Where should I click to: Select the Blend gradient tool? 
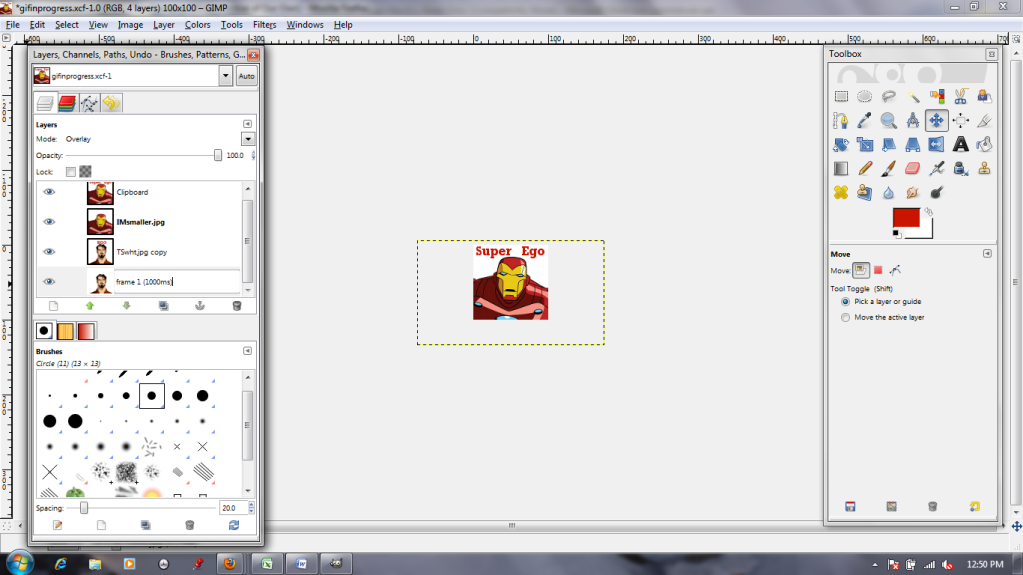coord(841,169)
